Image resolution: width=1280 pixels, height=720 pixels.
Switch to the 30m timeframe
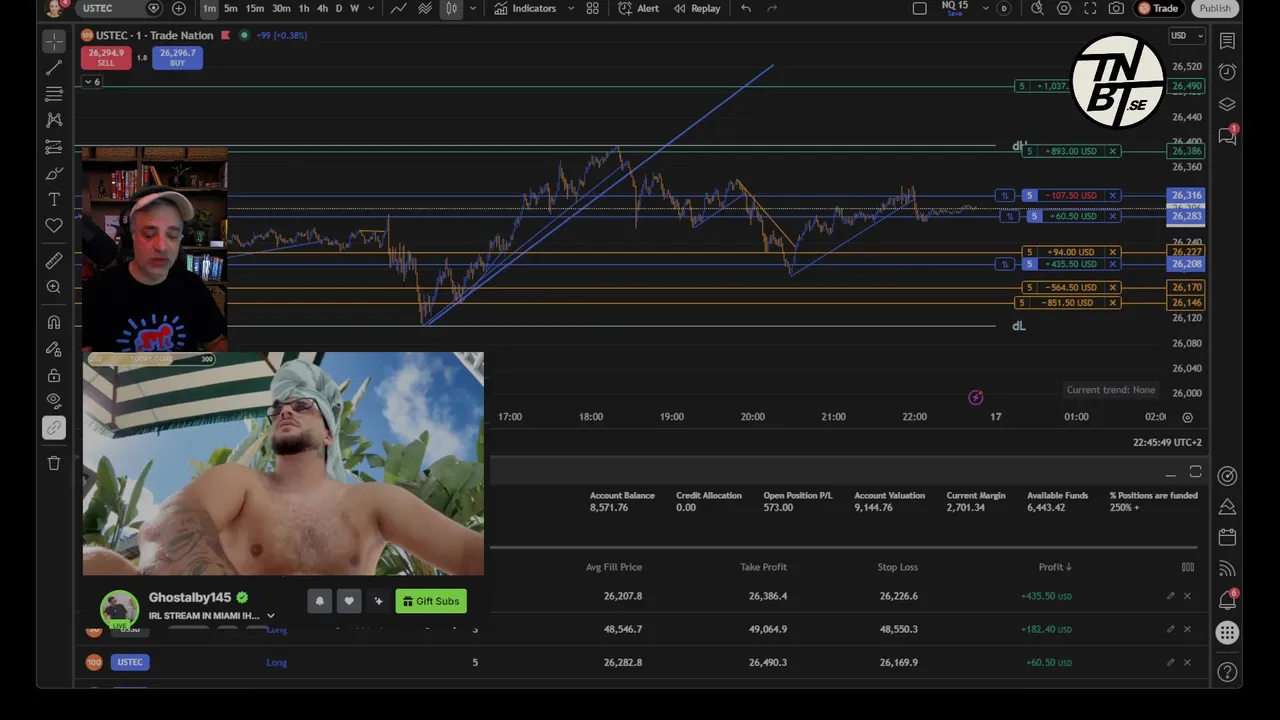[x=281, y=8]
